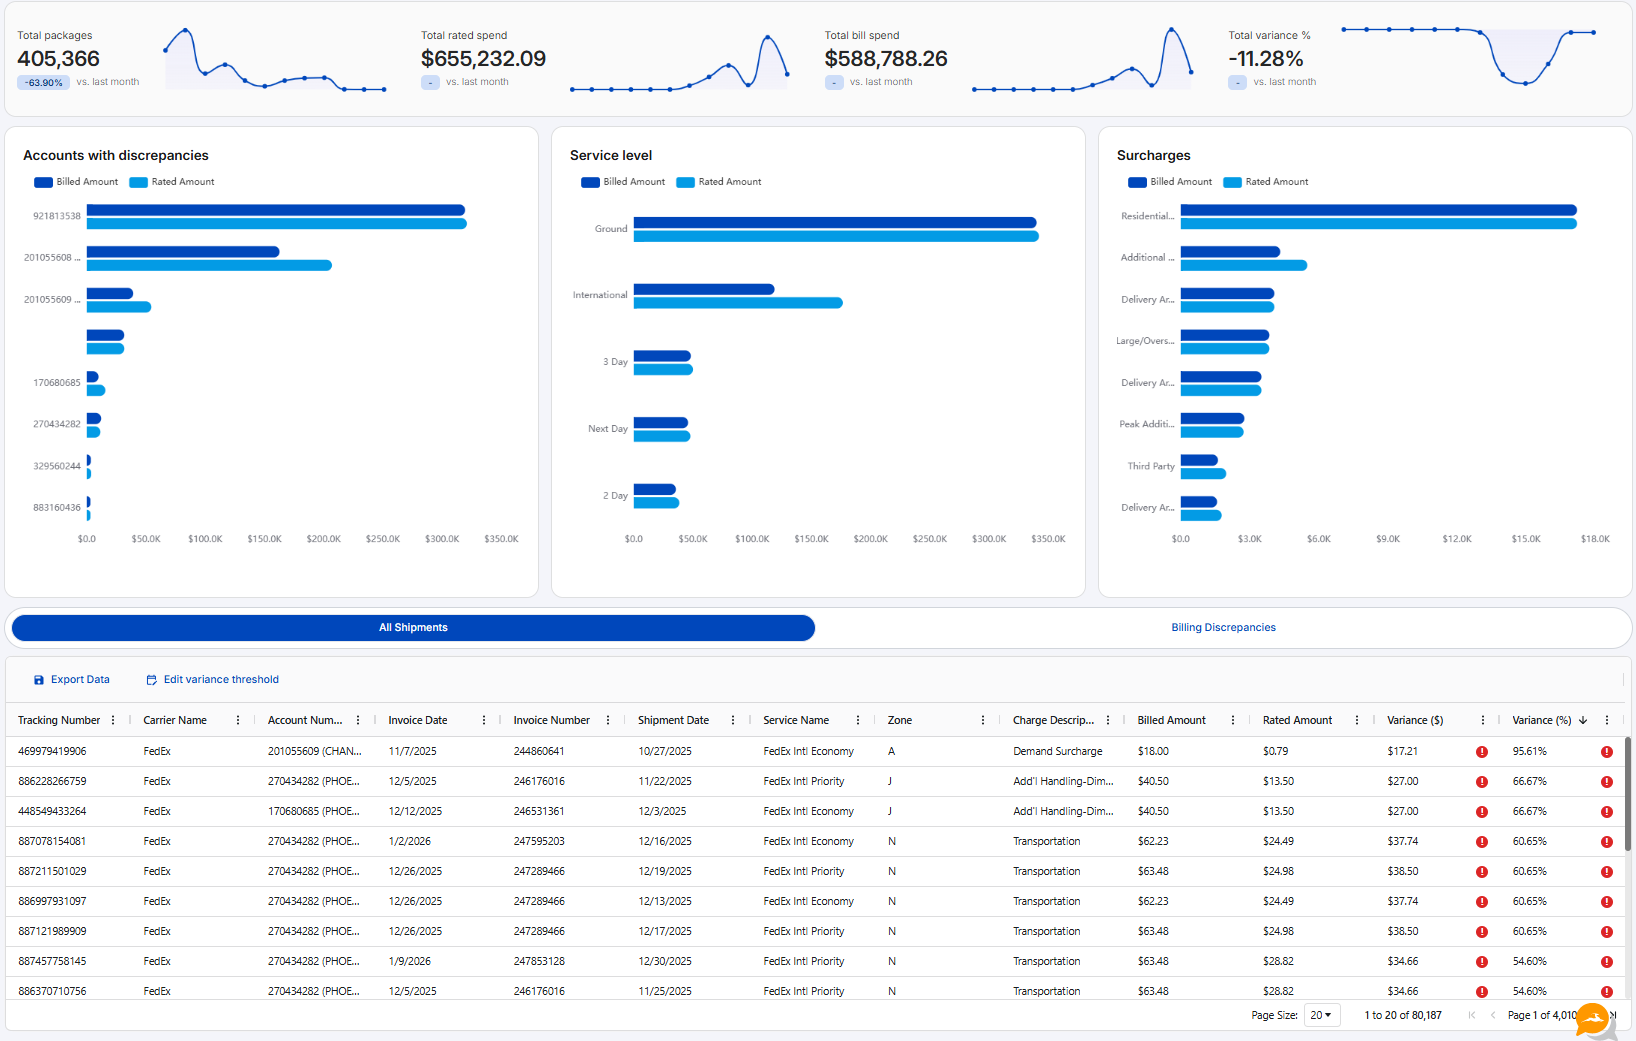Toggle Rated Amount legend in Surcharges chart
1636x1041 pixels.
tap(1266, 182)
